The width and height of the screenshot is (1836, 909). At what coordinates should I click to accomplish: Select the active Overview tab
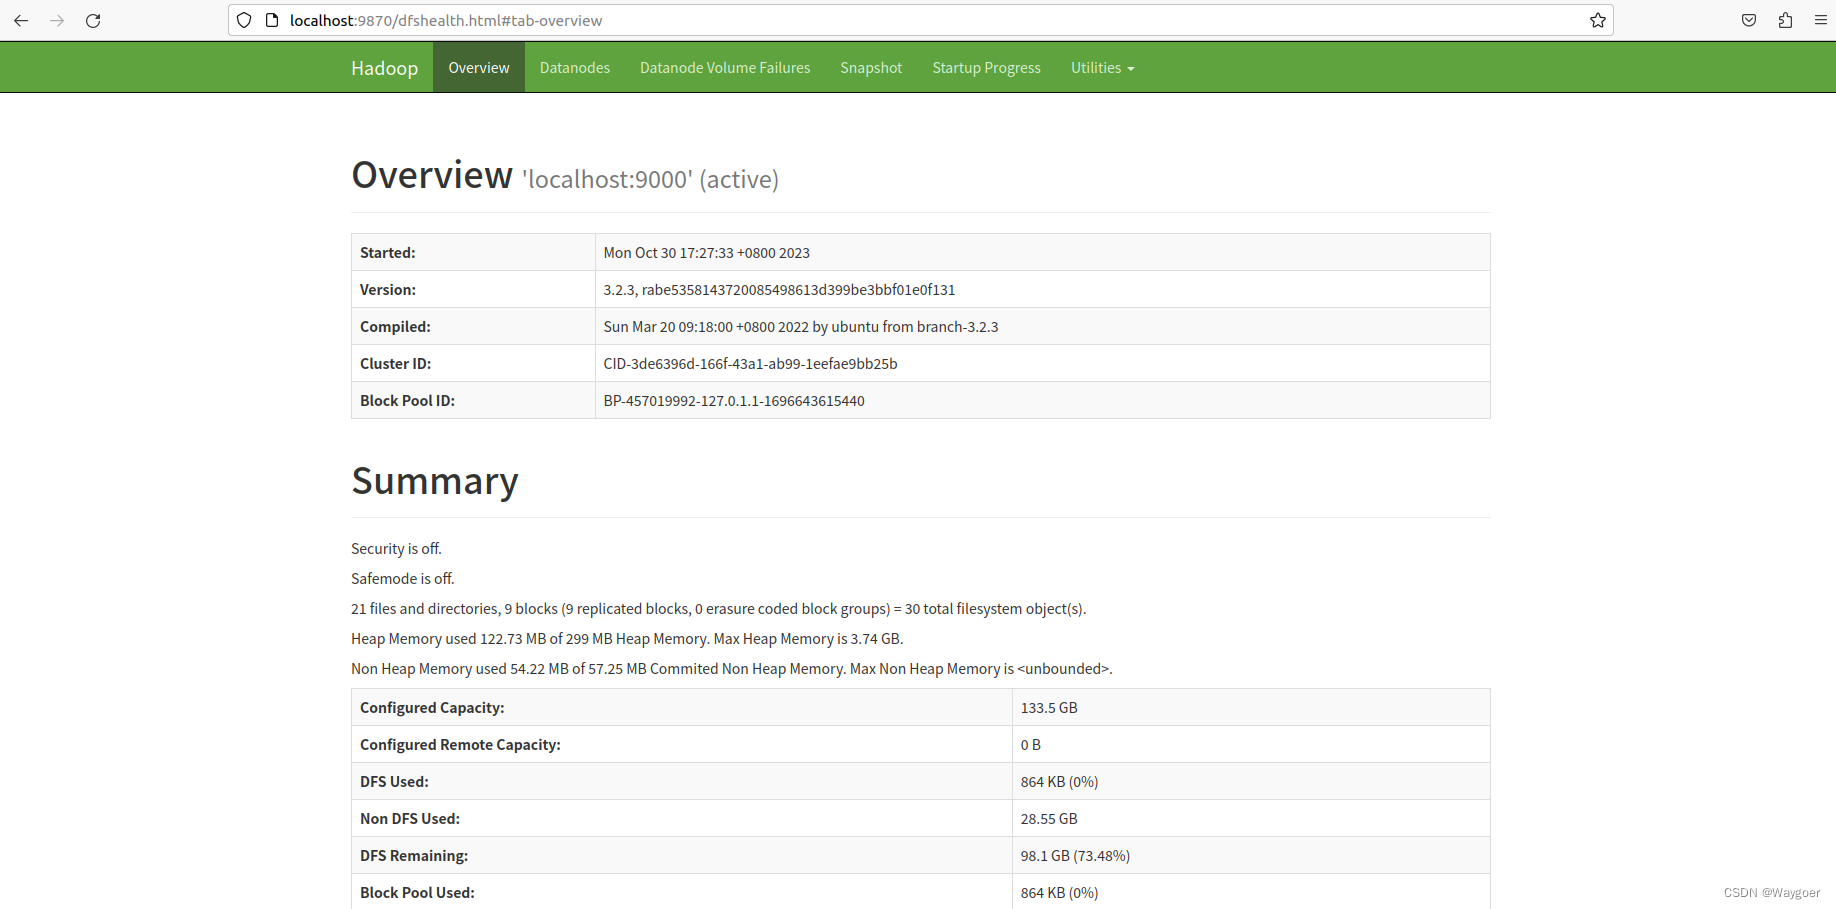478,67
